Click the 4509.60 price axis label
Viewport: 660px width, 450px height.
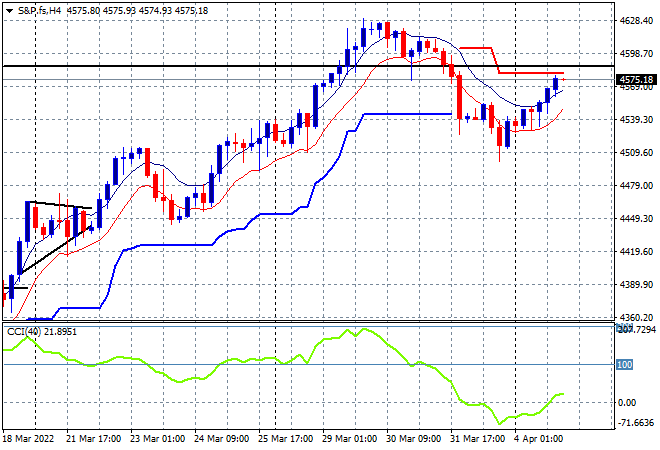636,153
